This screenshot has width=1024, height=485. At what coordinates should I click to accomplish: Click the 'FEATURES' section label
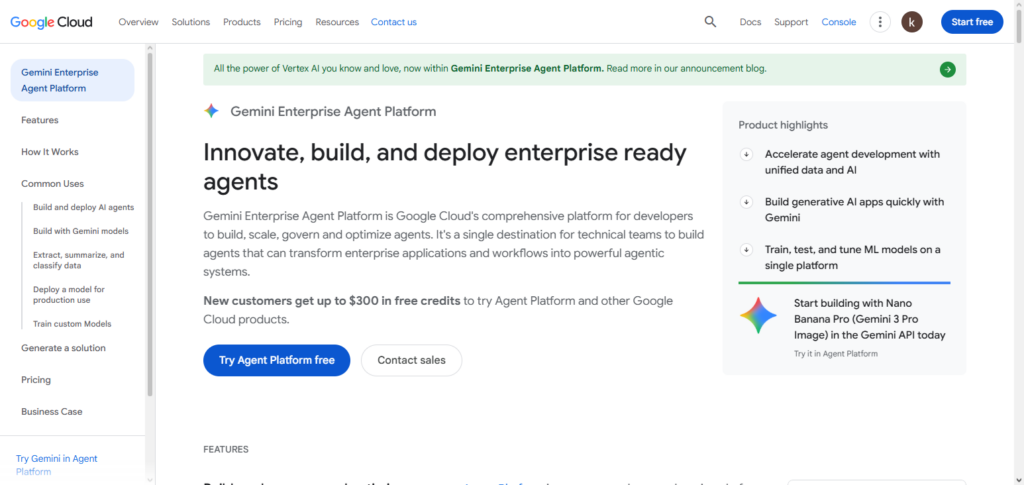pos(226,450)
